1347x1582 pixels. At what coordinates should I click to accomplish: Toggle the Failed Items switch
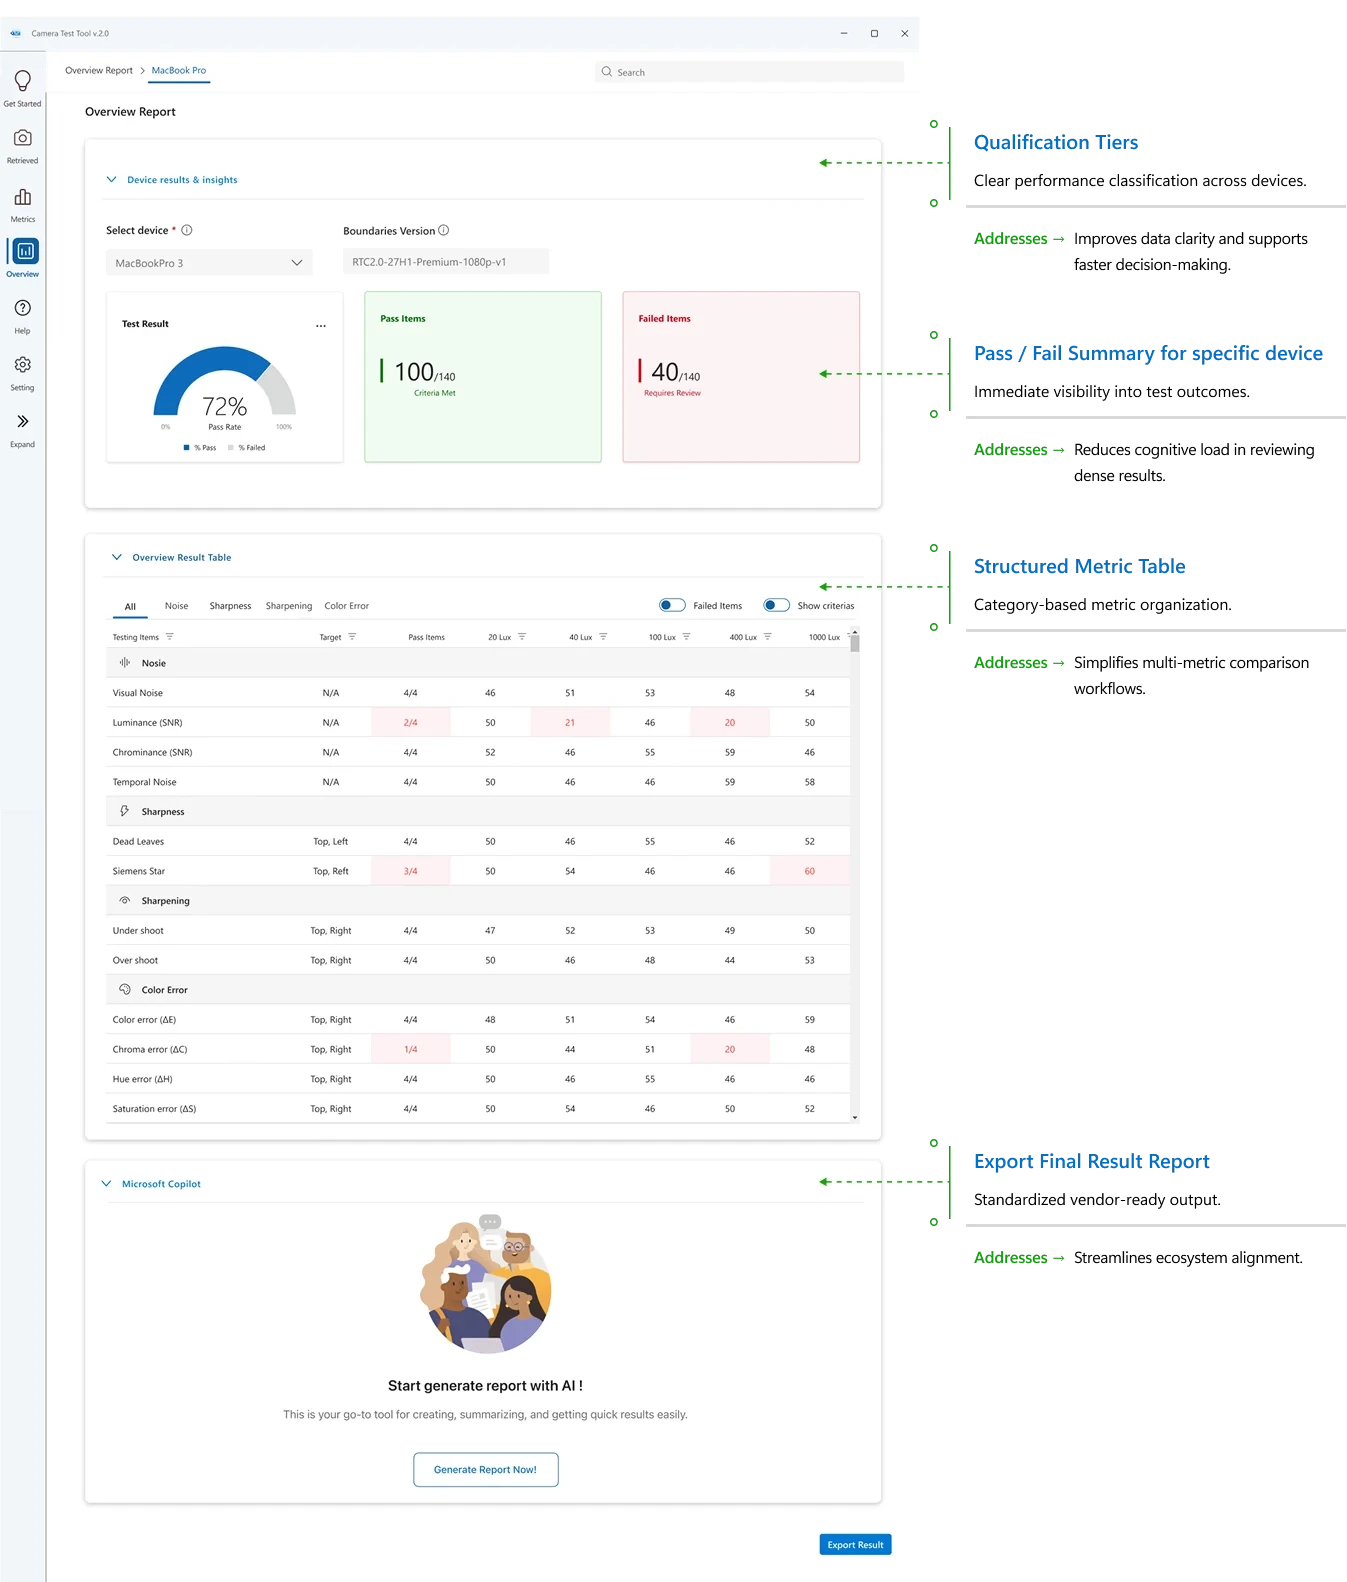(672, 605)
